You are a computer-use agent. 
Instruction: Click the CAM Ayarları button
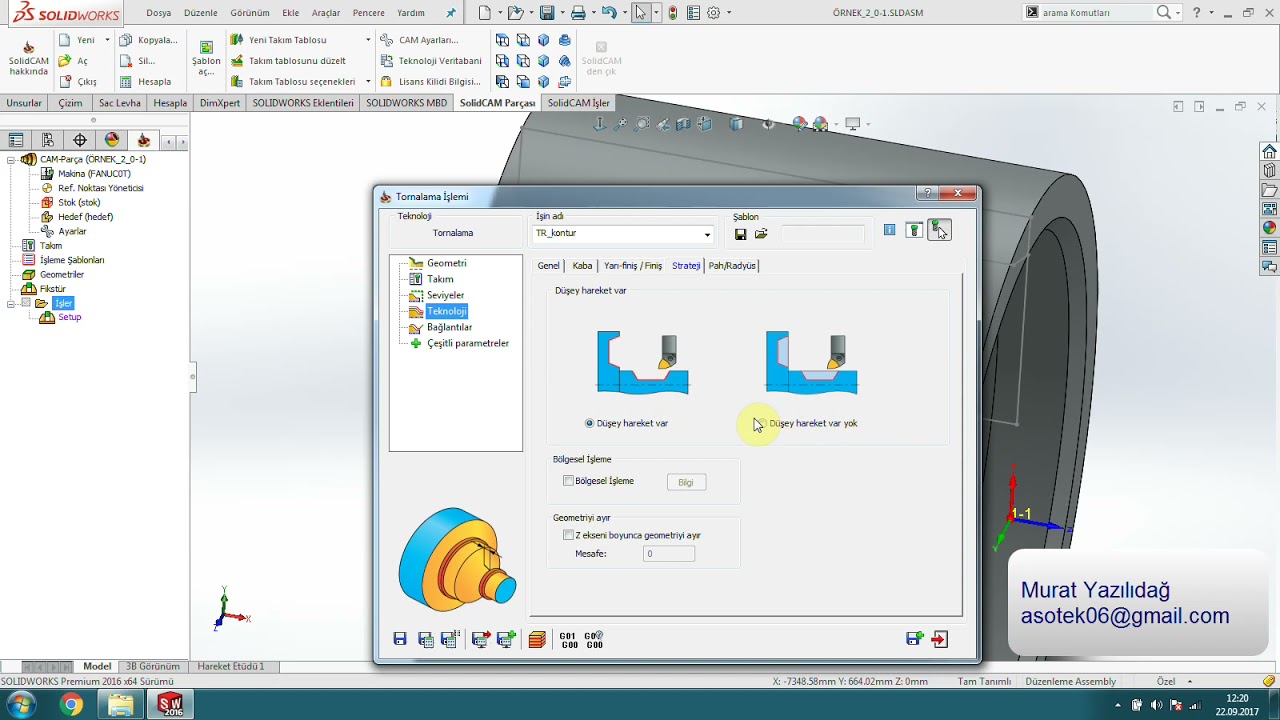pyautogui.click(x=419, y=40)
